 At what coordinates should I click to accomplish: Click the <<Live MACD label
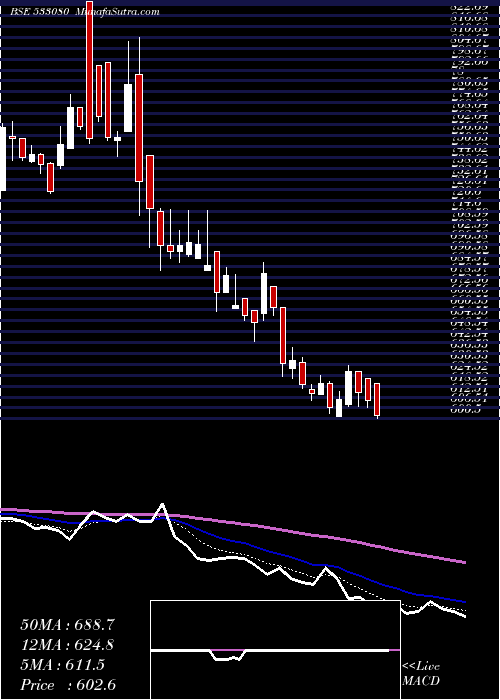tap(421, 674)
